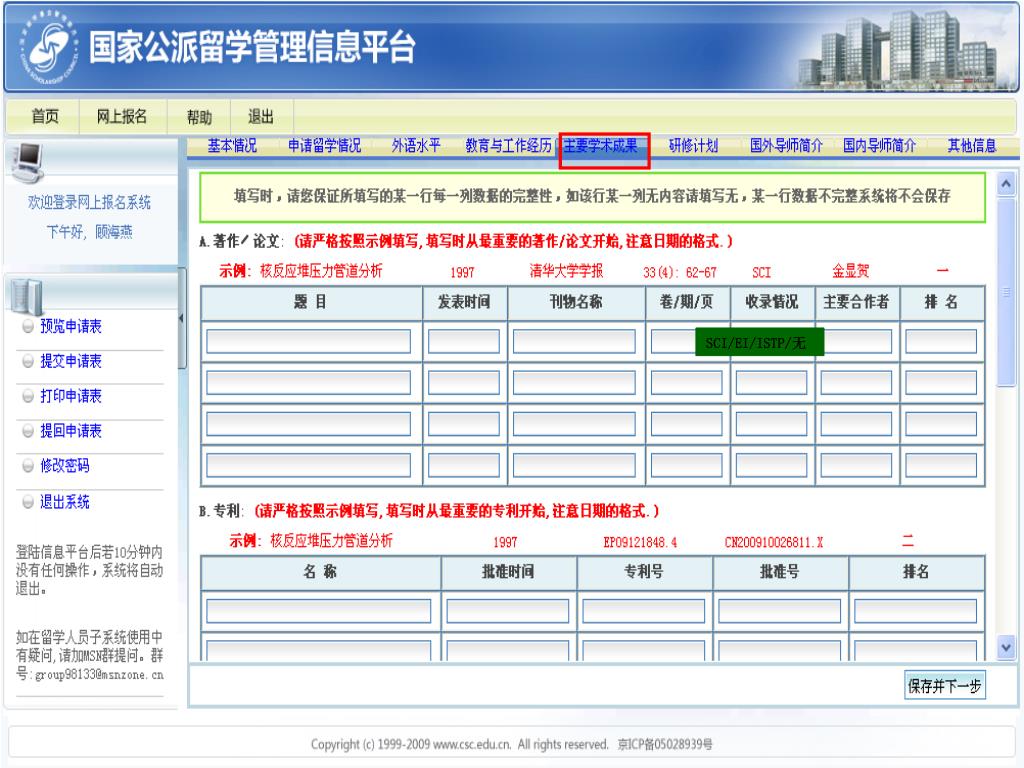Click the scrollbar up arrow

pos(1006,185)
